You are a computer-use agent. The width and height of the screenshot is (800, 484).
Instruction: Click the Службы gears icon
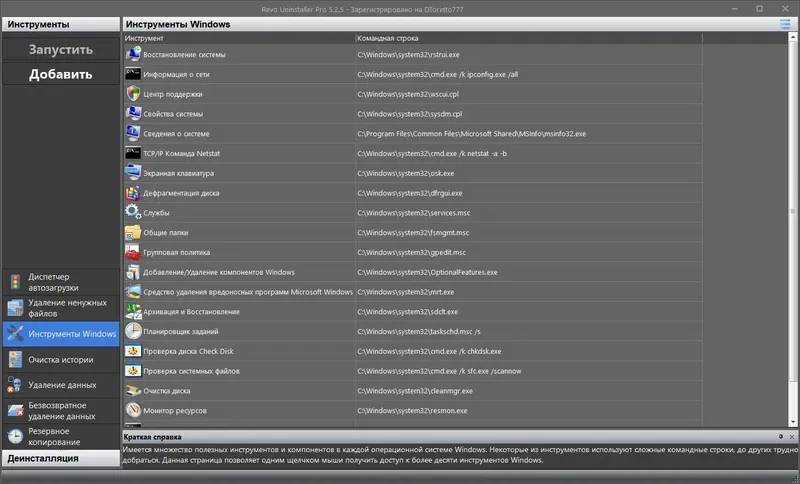coord(133,212)
